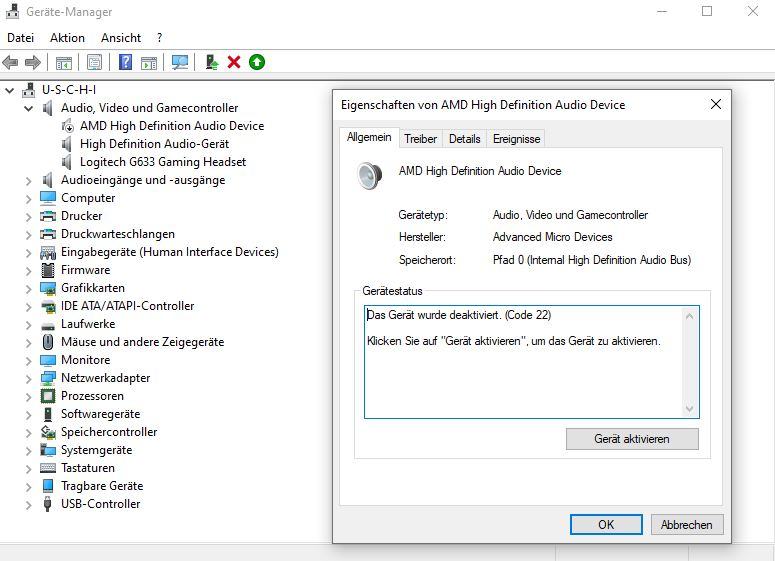The image size is (775, 561).
Task: Click the Gerätestatus scrollbar up arrow
Action: [x=690, y=316]
